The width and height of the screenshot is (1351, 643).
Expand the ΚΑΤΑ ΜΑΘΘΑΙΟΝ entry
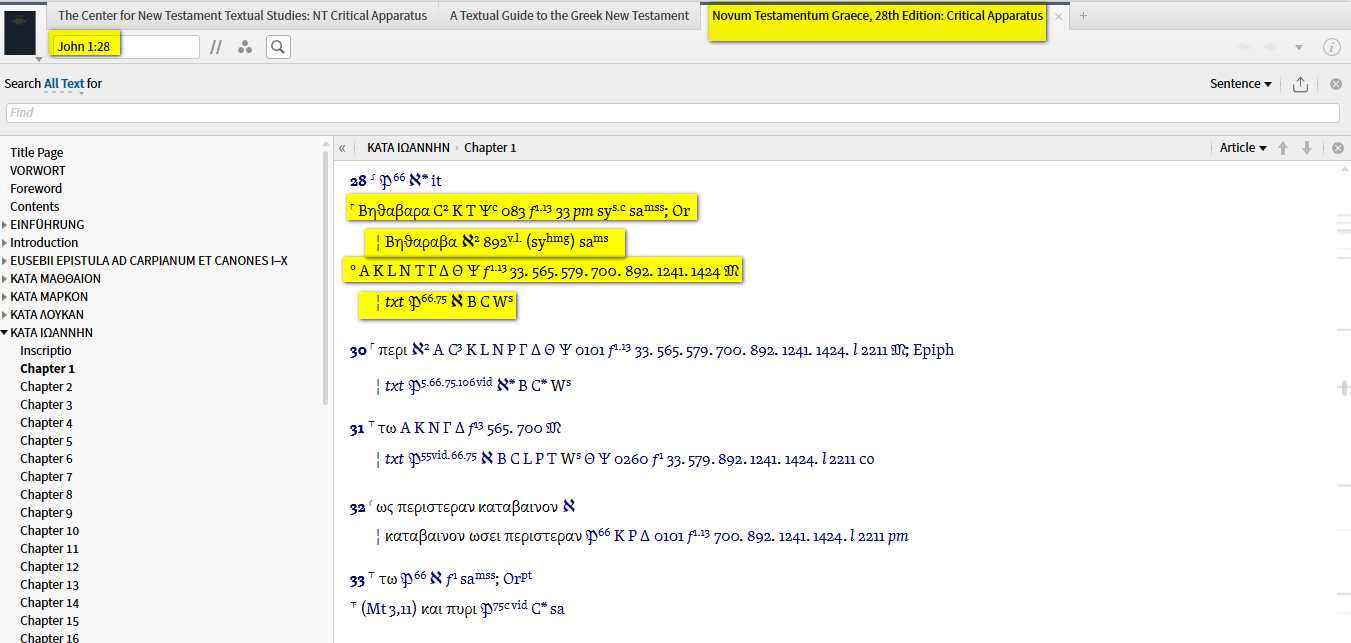tap(5, 279)
